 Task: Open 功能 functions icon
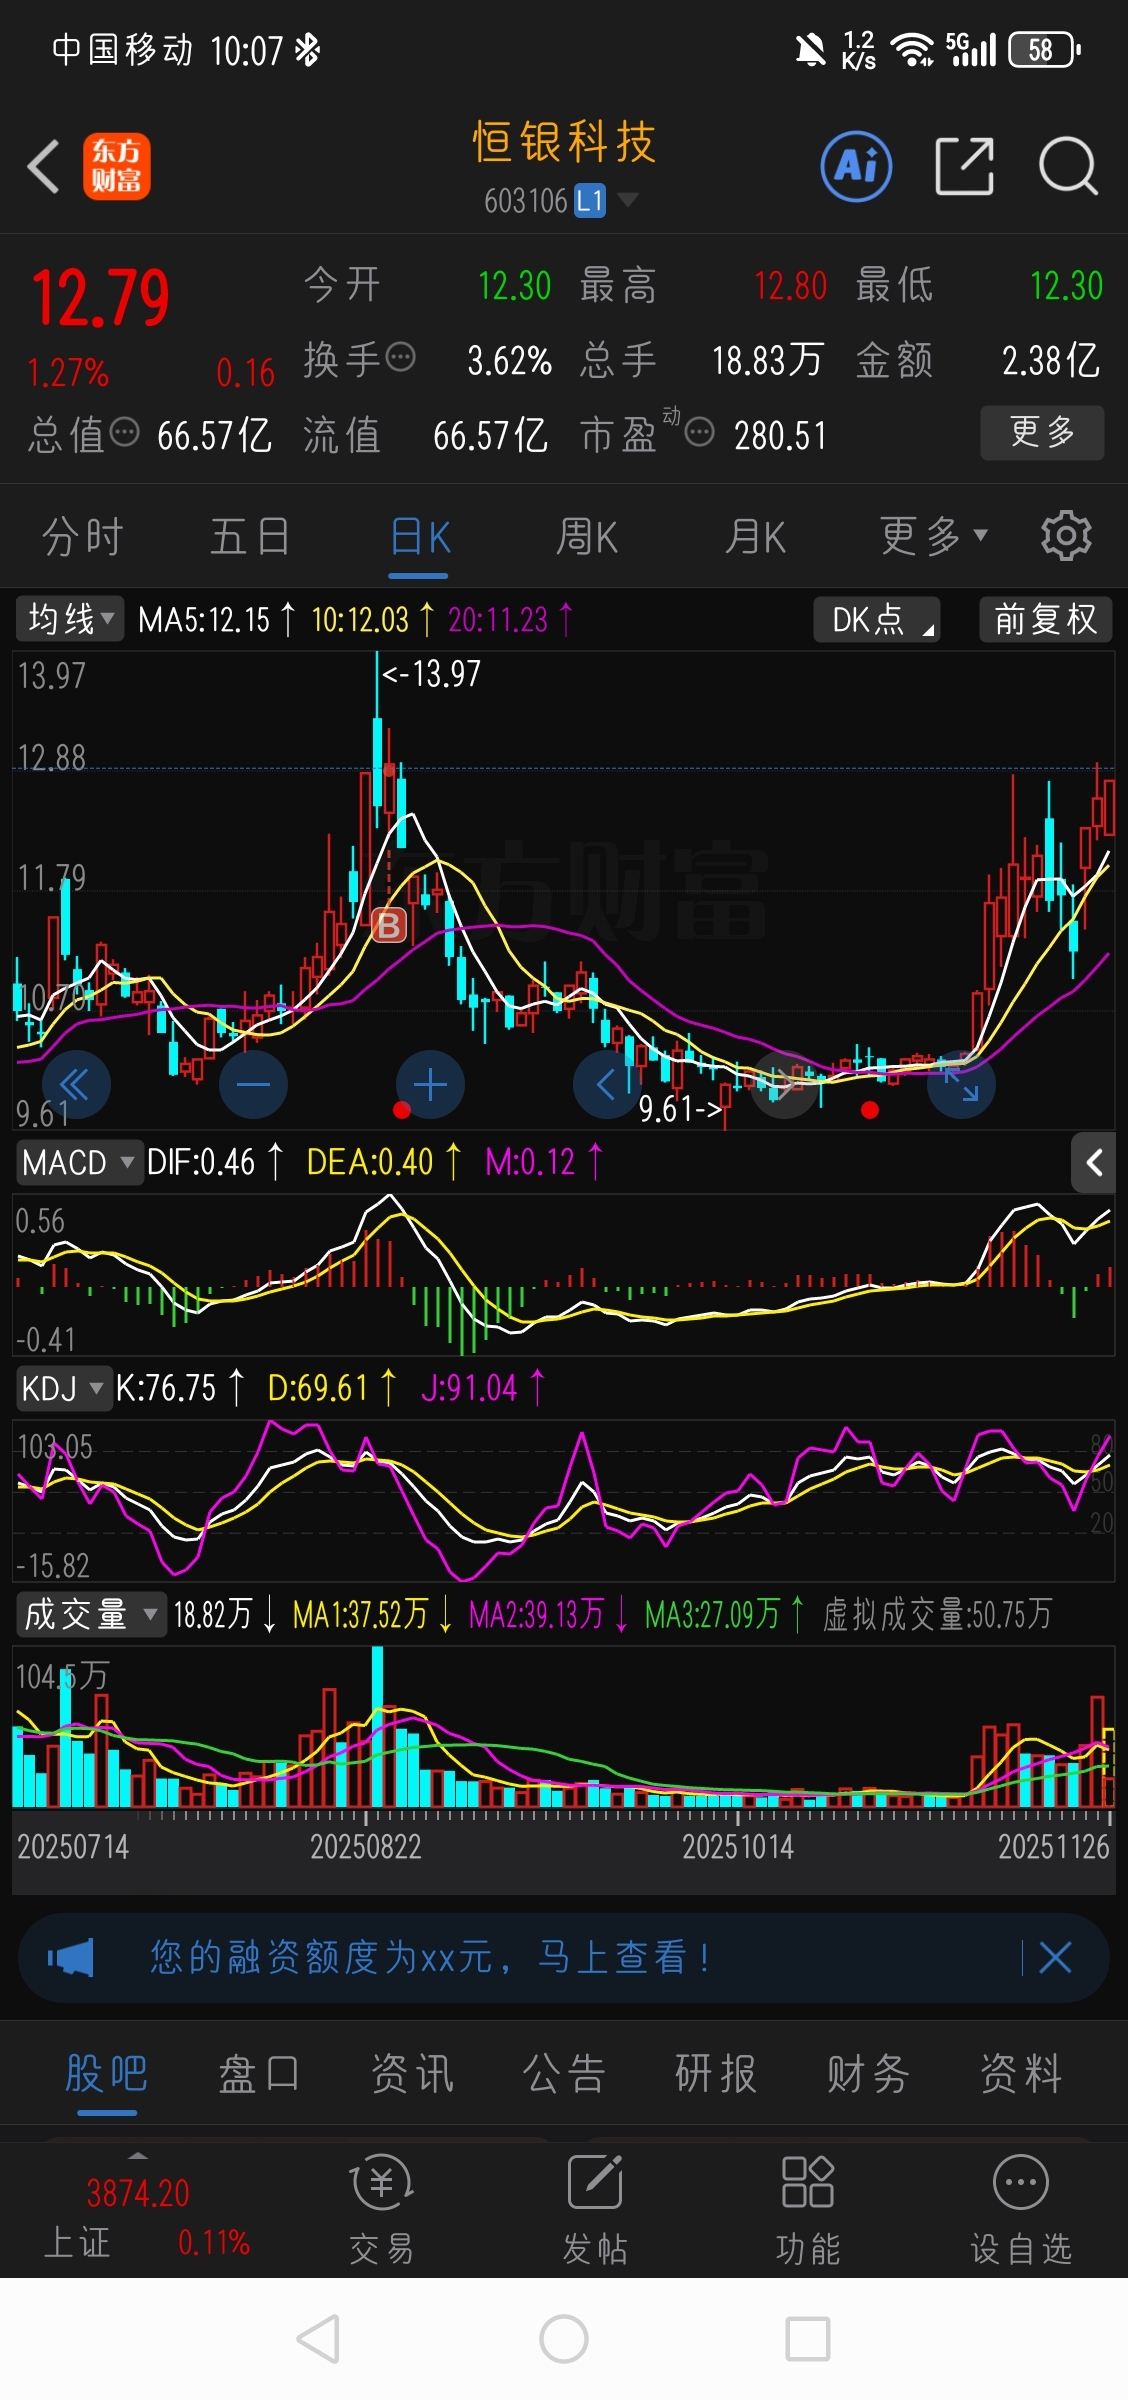(x=808, y=2210)
